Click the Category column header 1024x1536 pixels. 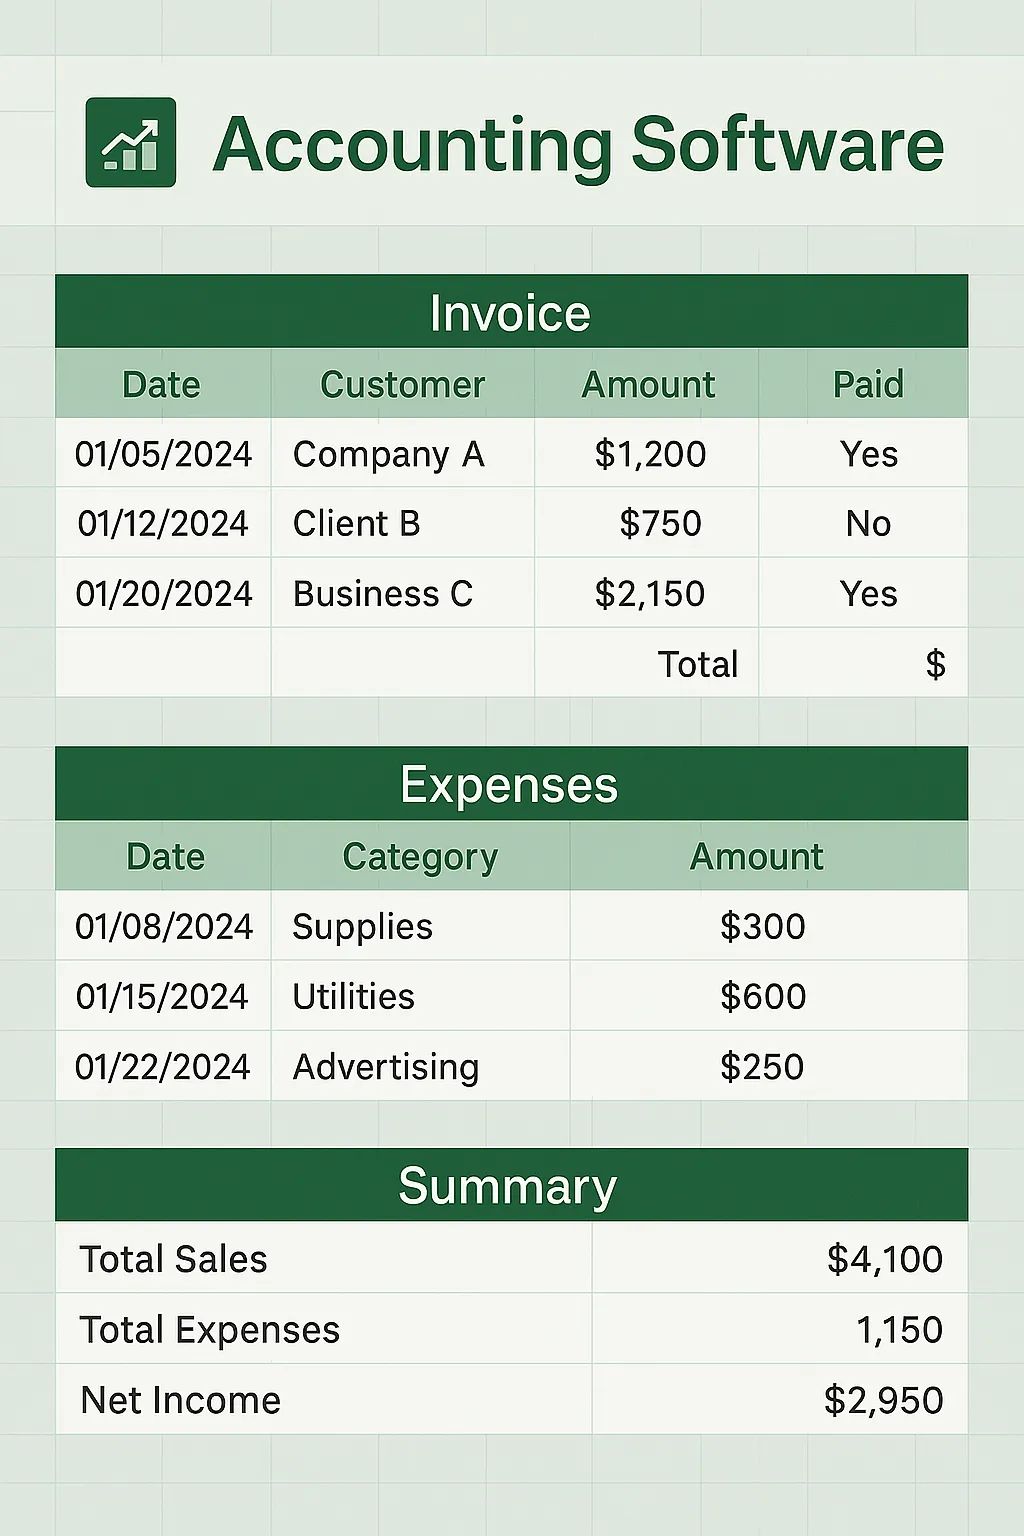tap(420, 856)
